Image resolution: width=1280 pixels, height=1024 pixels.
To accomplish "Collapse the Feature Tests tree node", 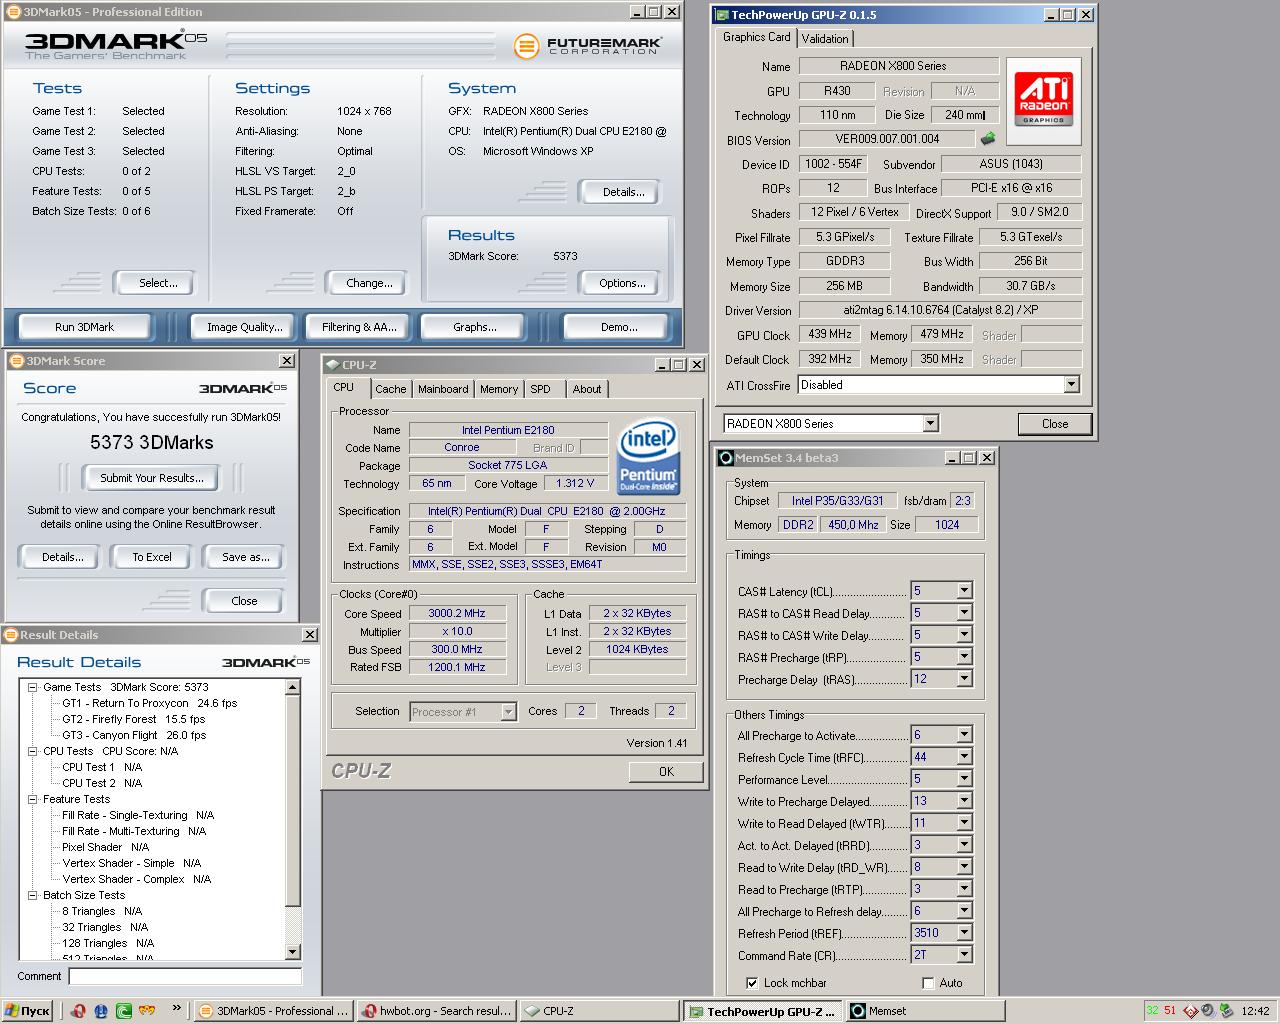I will coord(32,799).
